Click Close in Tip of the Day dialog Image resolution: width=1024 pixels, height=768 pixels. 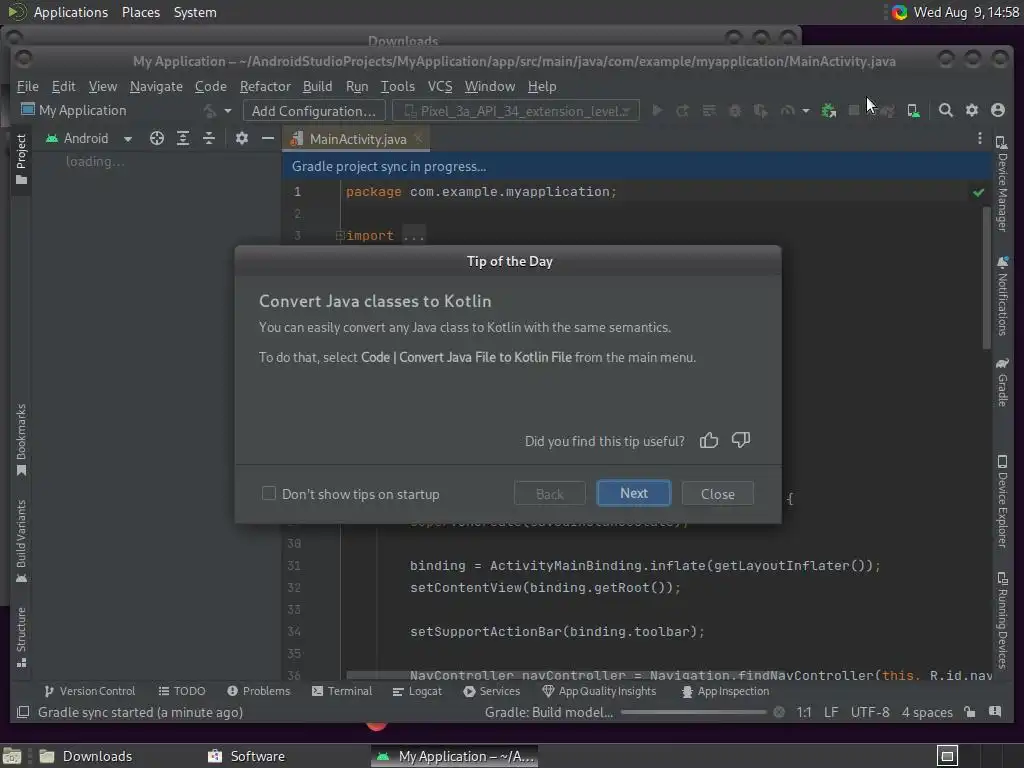[718, 494]
